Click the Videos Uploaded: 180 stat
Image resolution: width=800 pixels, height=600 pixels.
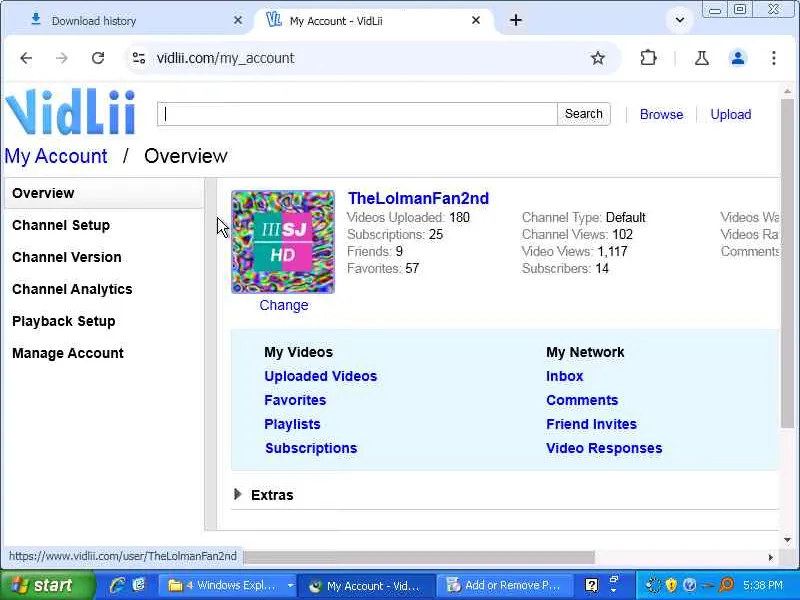tap(408, 218)
